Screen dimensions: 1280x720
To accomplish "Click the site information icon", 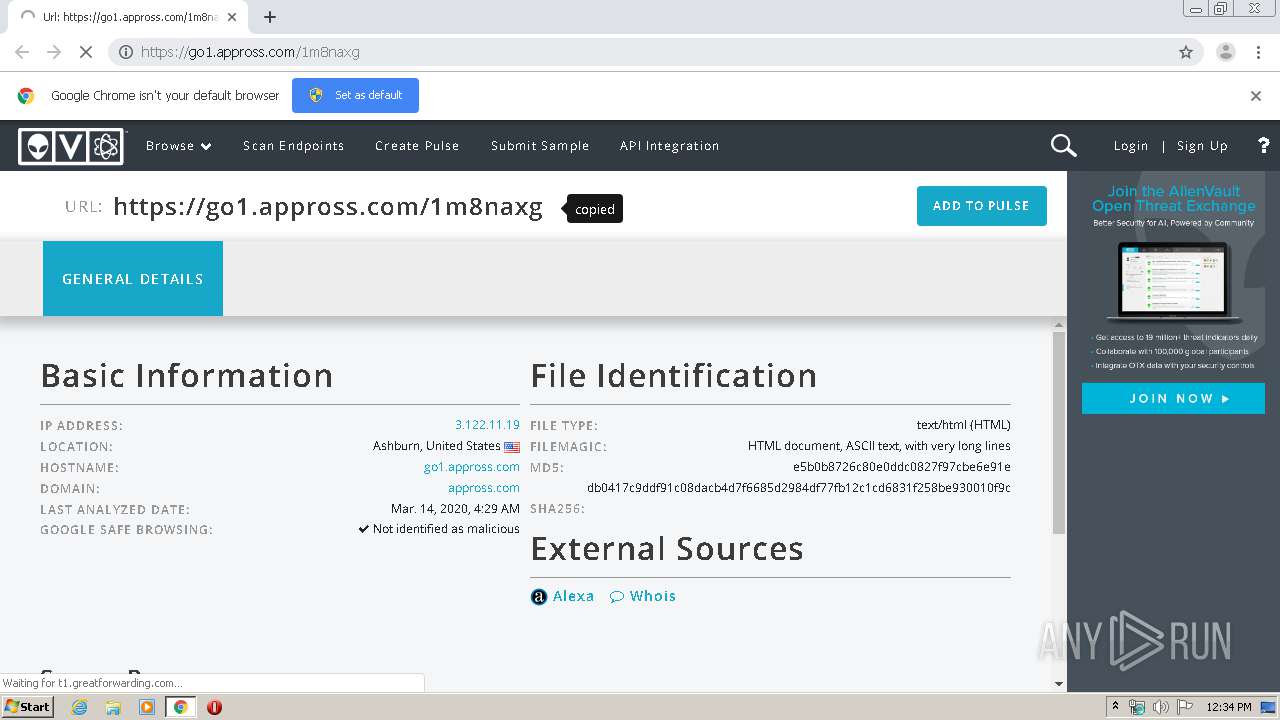I will 126,52.
